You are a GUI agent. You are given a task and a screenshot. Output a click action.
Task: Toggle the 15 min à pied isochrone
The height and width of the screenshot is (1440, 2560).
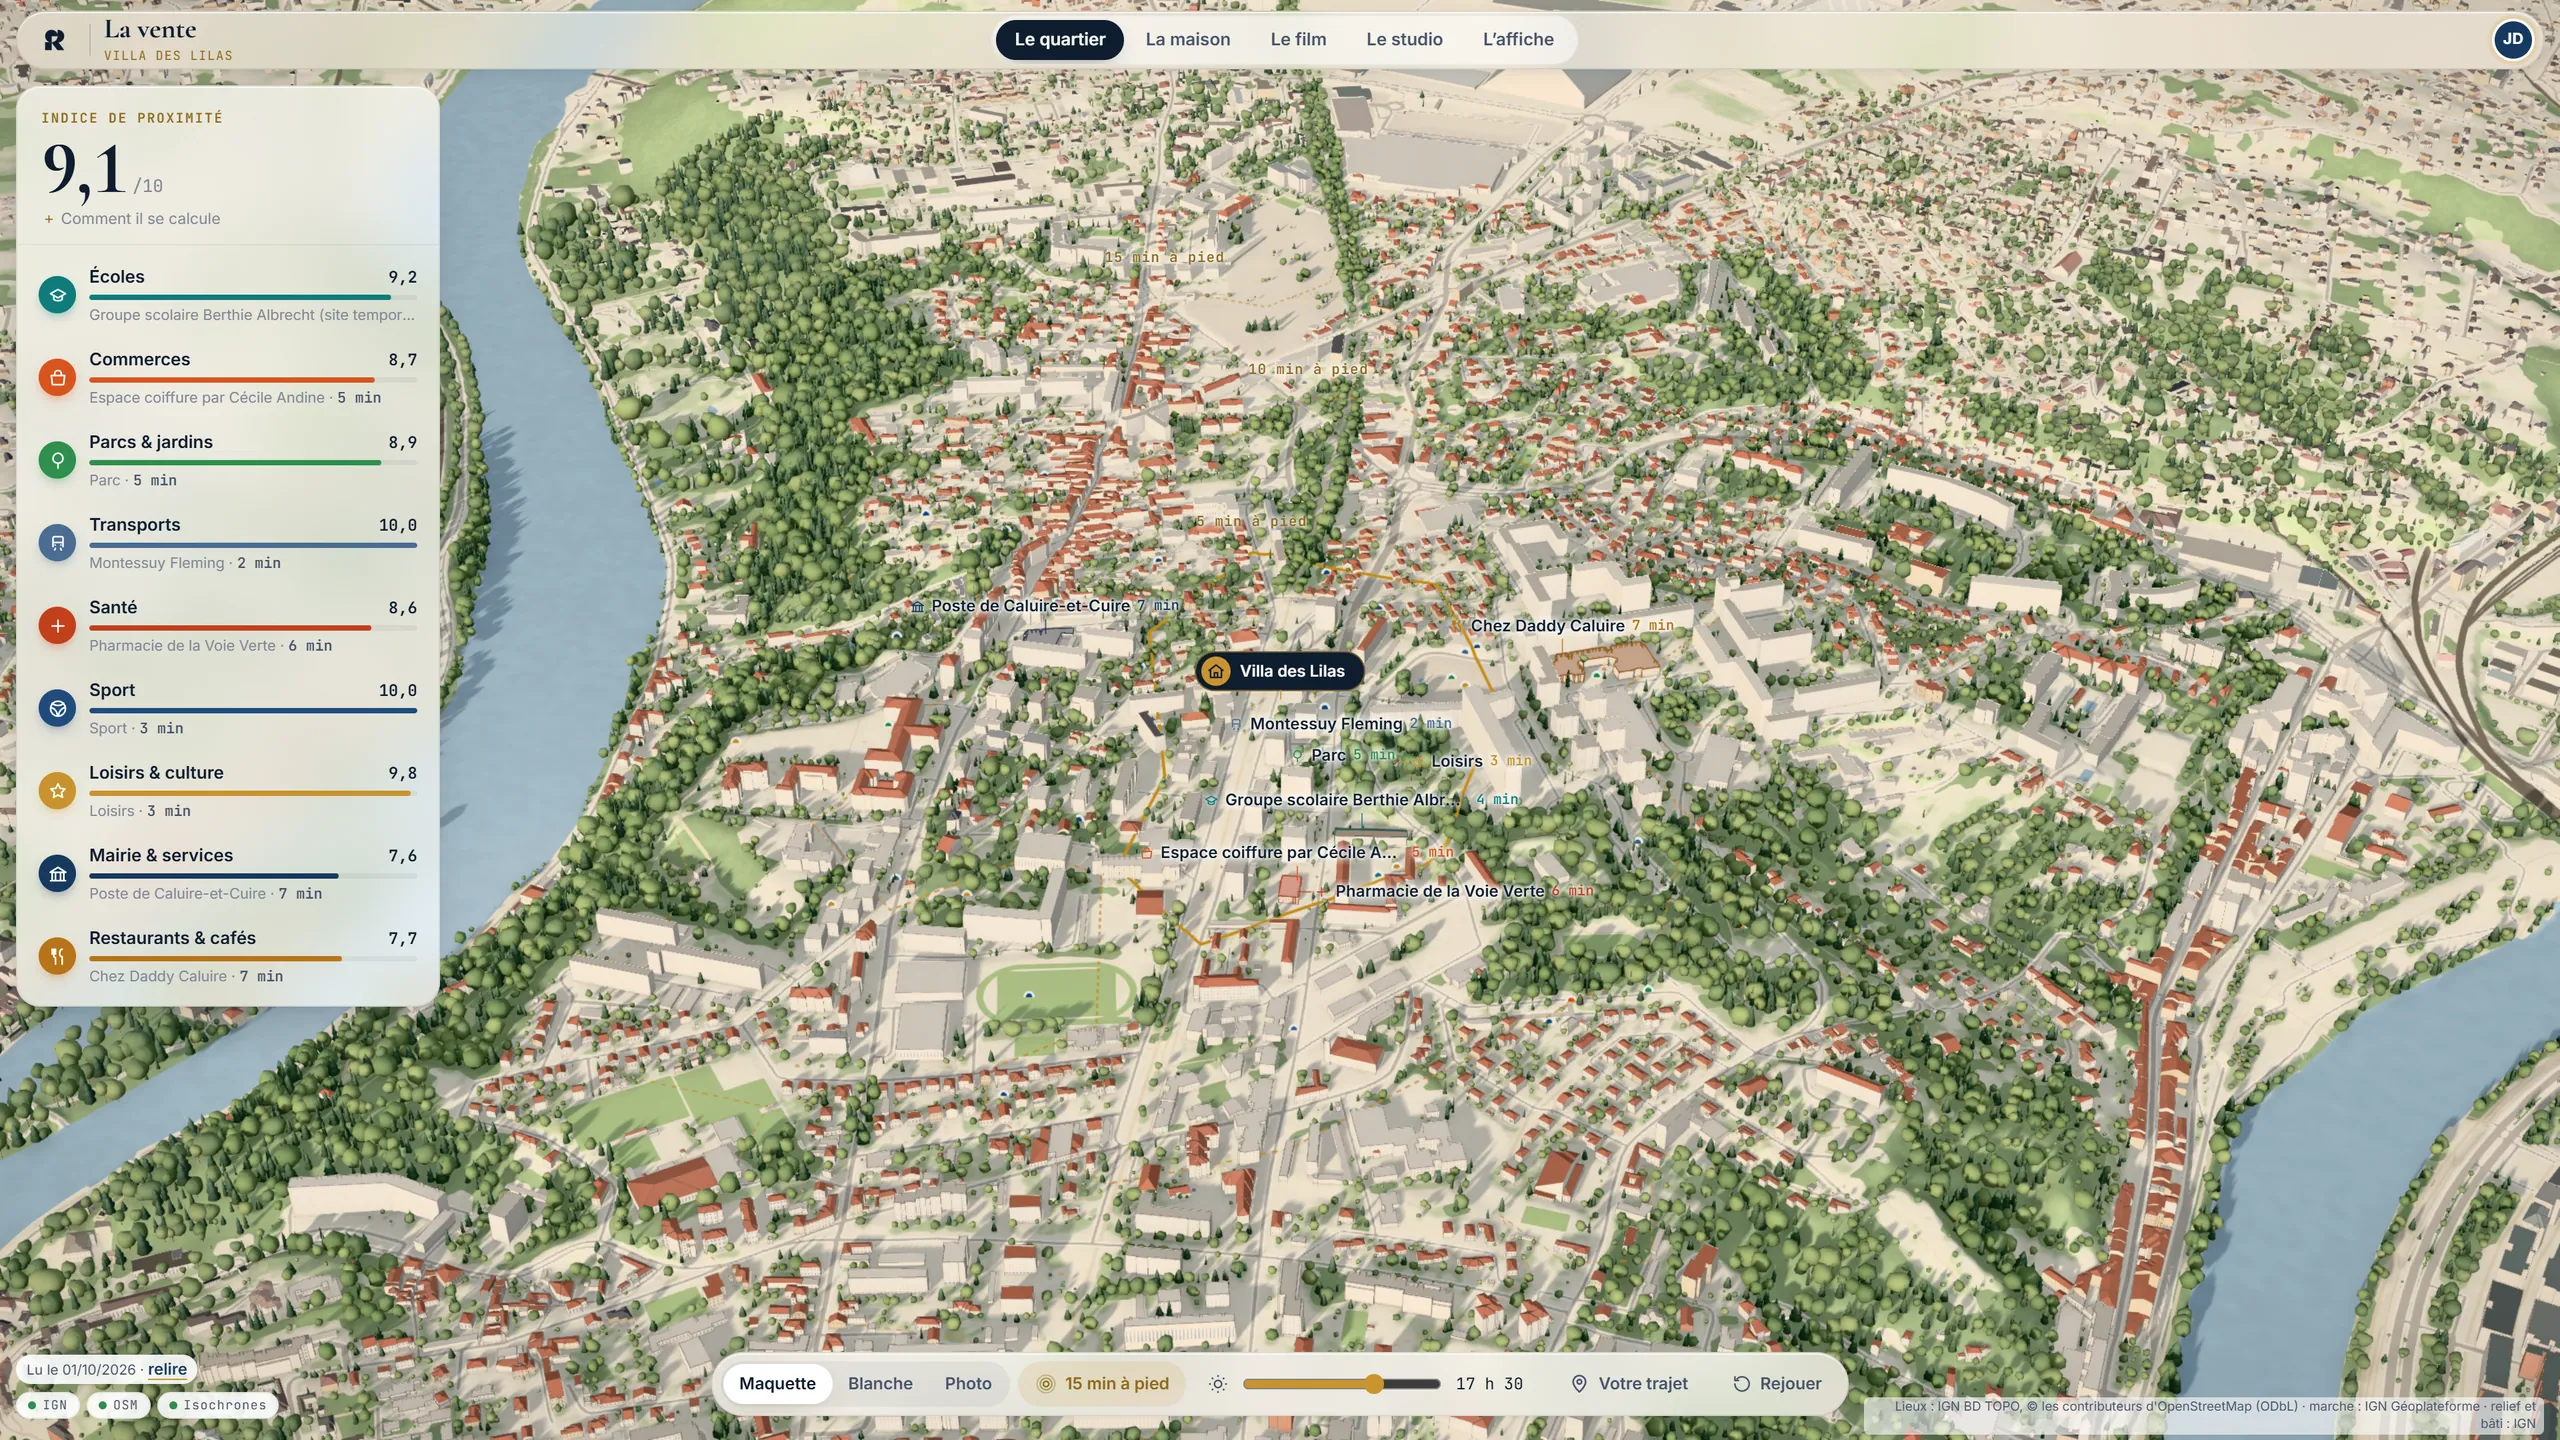click(x=1102, y=1384)
